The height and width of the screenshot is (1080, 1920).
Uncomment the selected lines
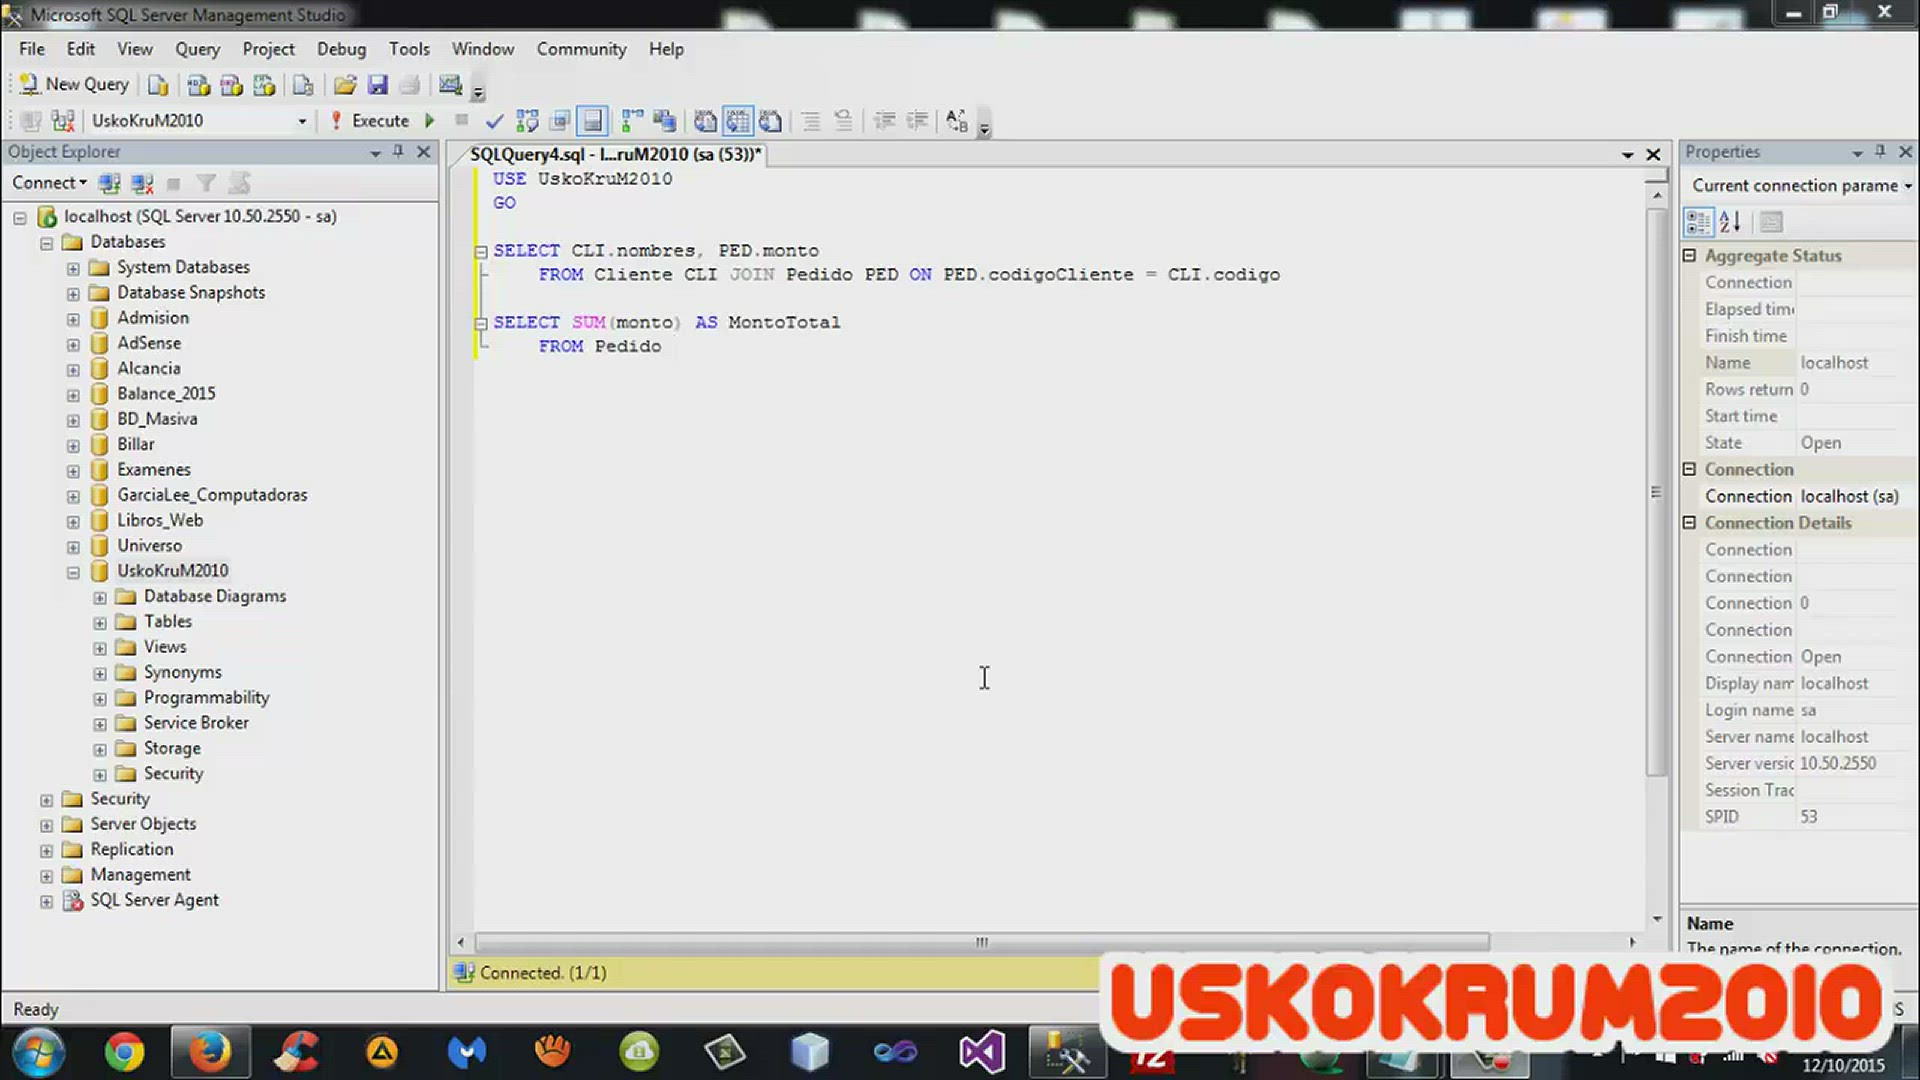pyautogui.click(x=843, y=121)
